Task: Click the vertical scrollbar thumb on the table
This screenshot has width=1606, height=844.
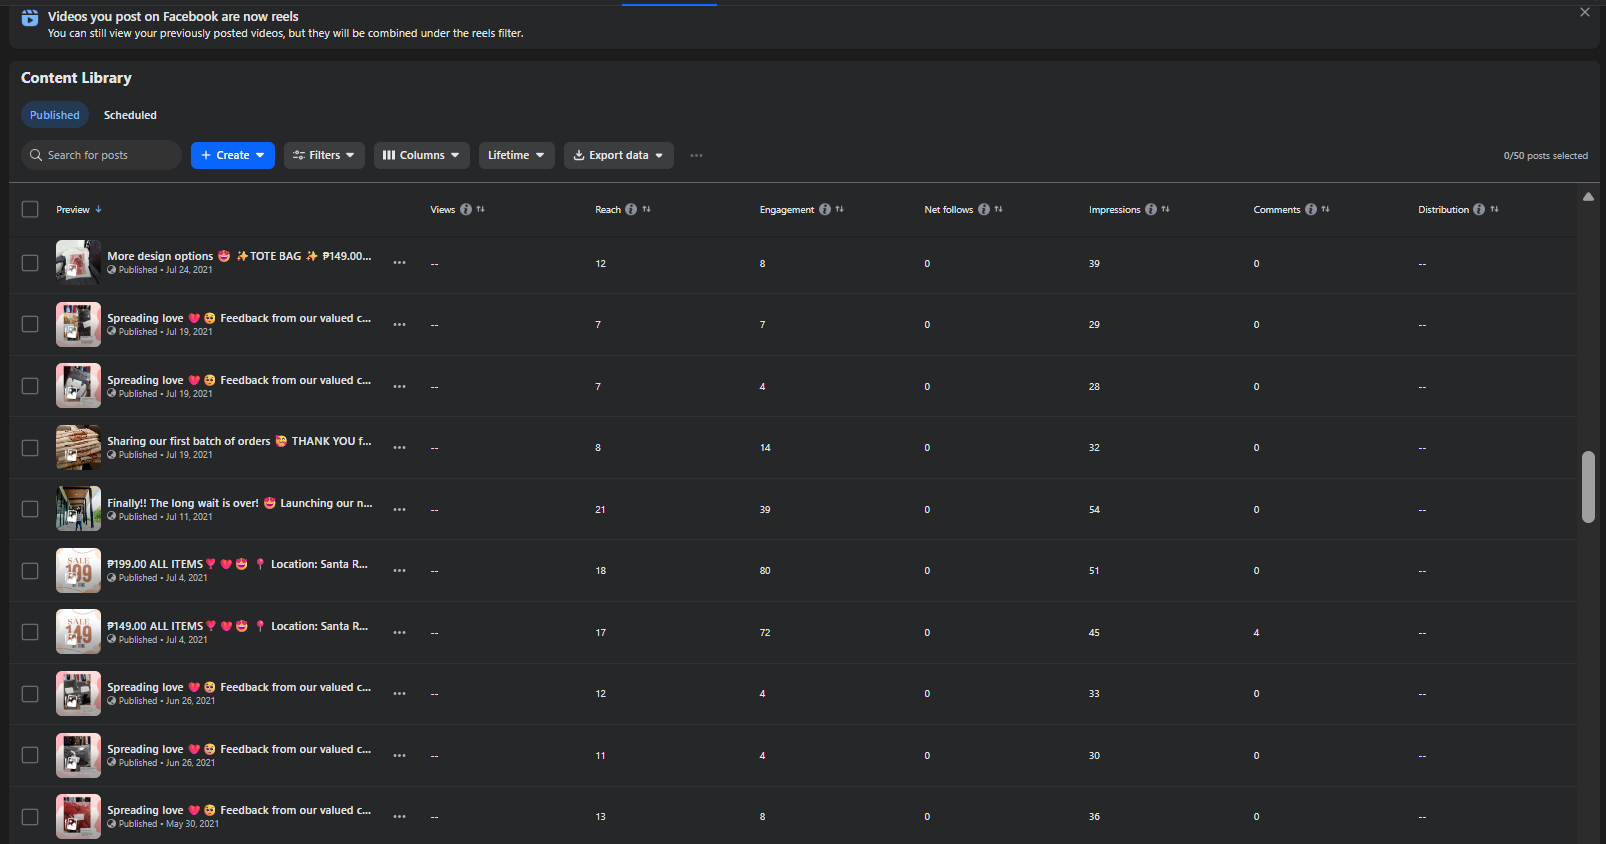Action: point(1588,487)
